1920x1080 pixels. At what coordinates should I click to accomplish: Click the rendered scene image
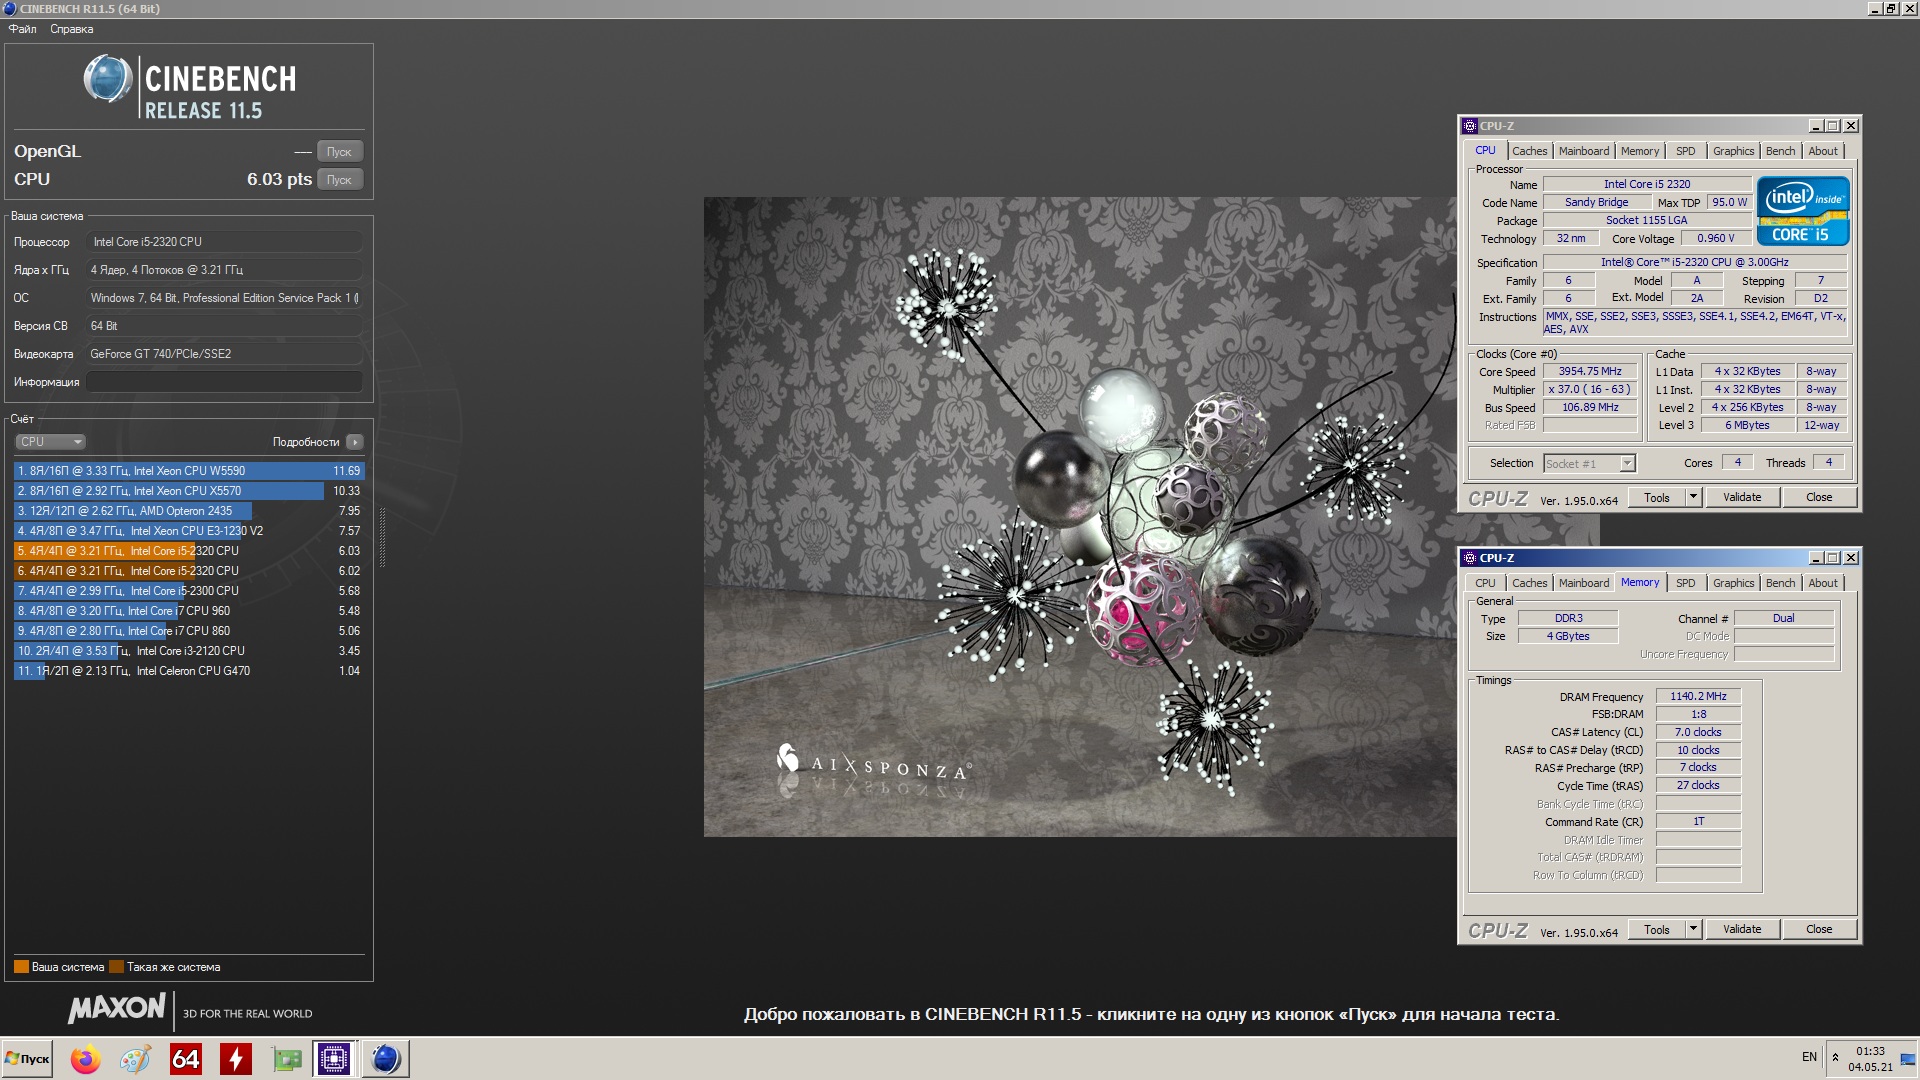click(1080, 516)
